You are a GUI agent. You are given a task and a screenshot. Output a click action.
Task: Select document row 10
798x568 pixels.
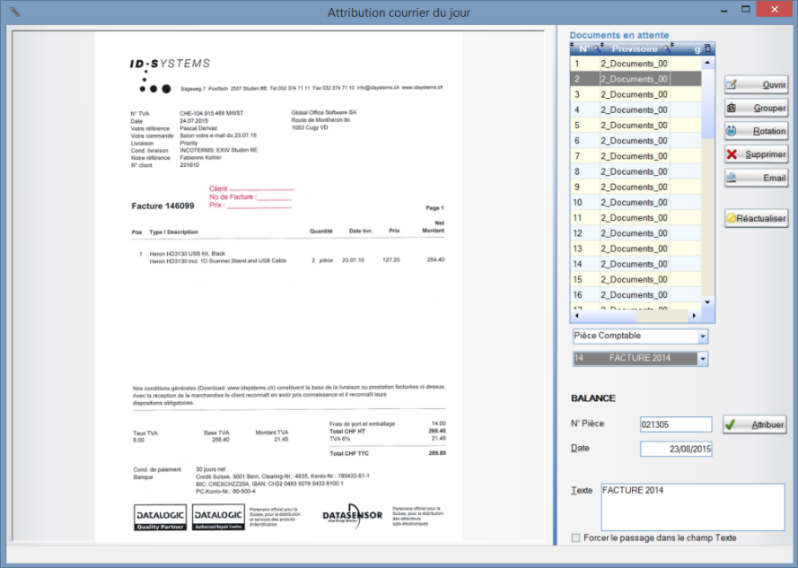(x=636, y=203)
